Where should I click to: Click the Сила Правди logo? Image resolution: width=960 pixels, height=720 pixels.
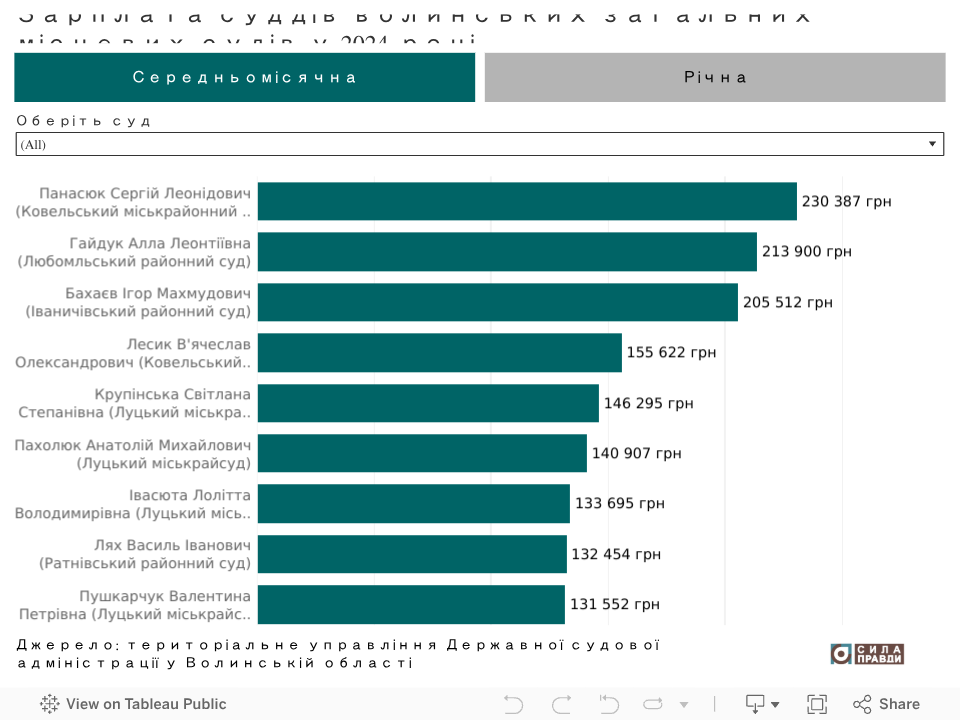coord(867,653)
